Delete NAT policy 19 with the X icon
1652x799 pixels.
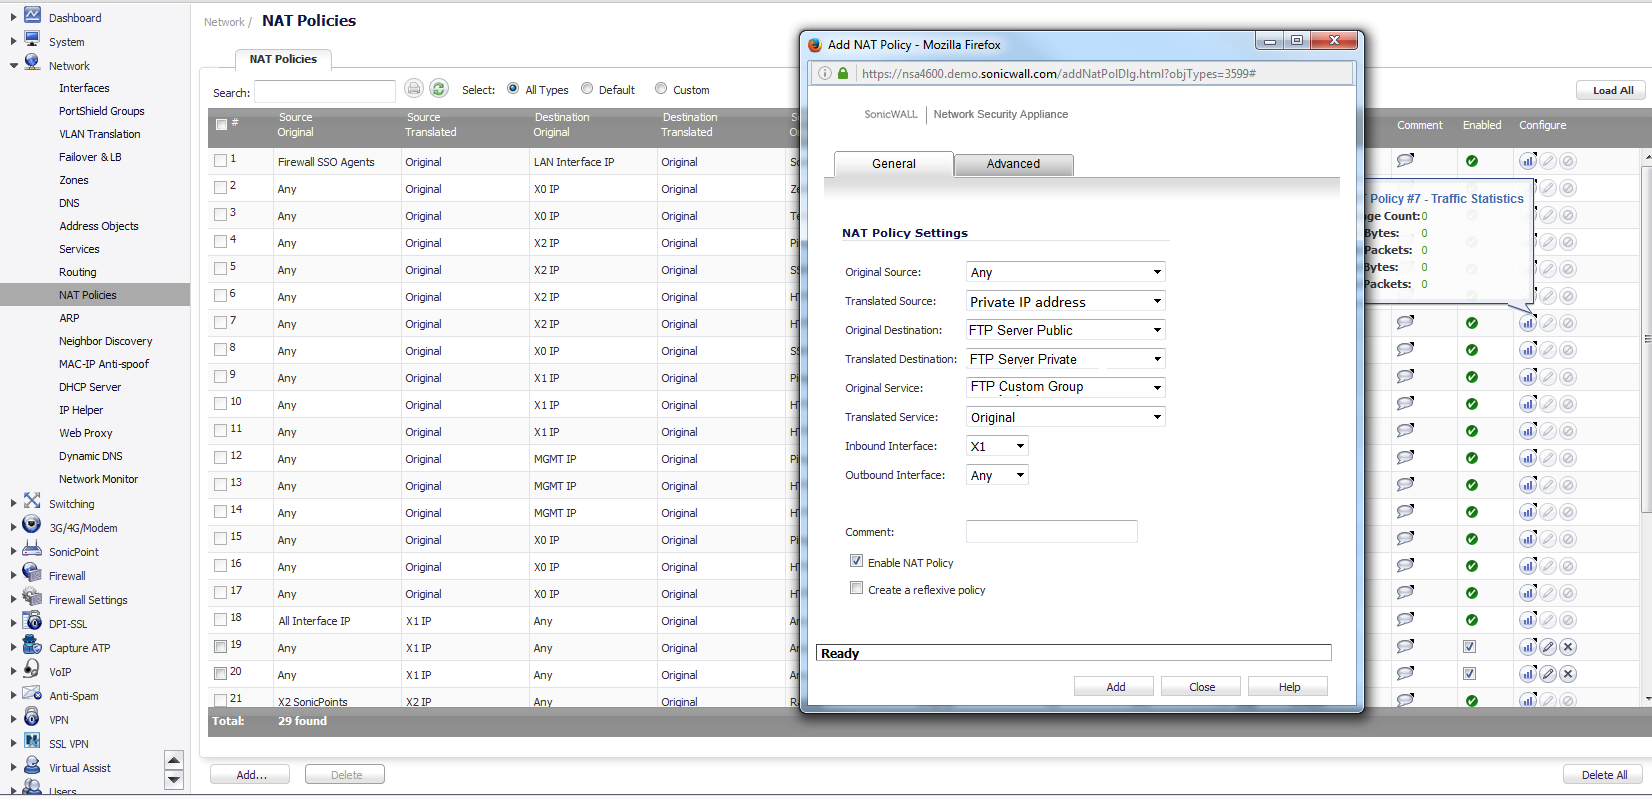tap(1568, 647)
